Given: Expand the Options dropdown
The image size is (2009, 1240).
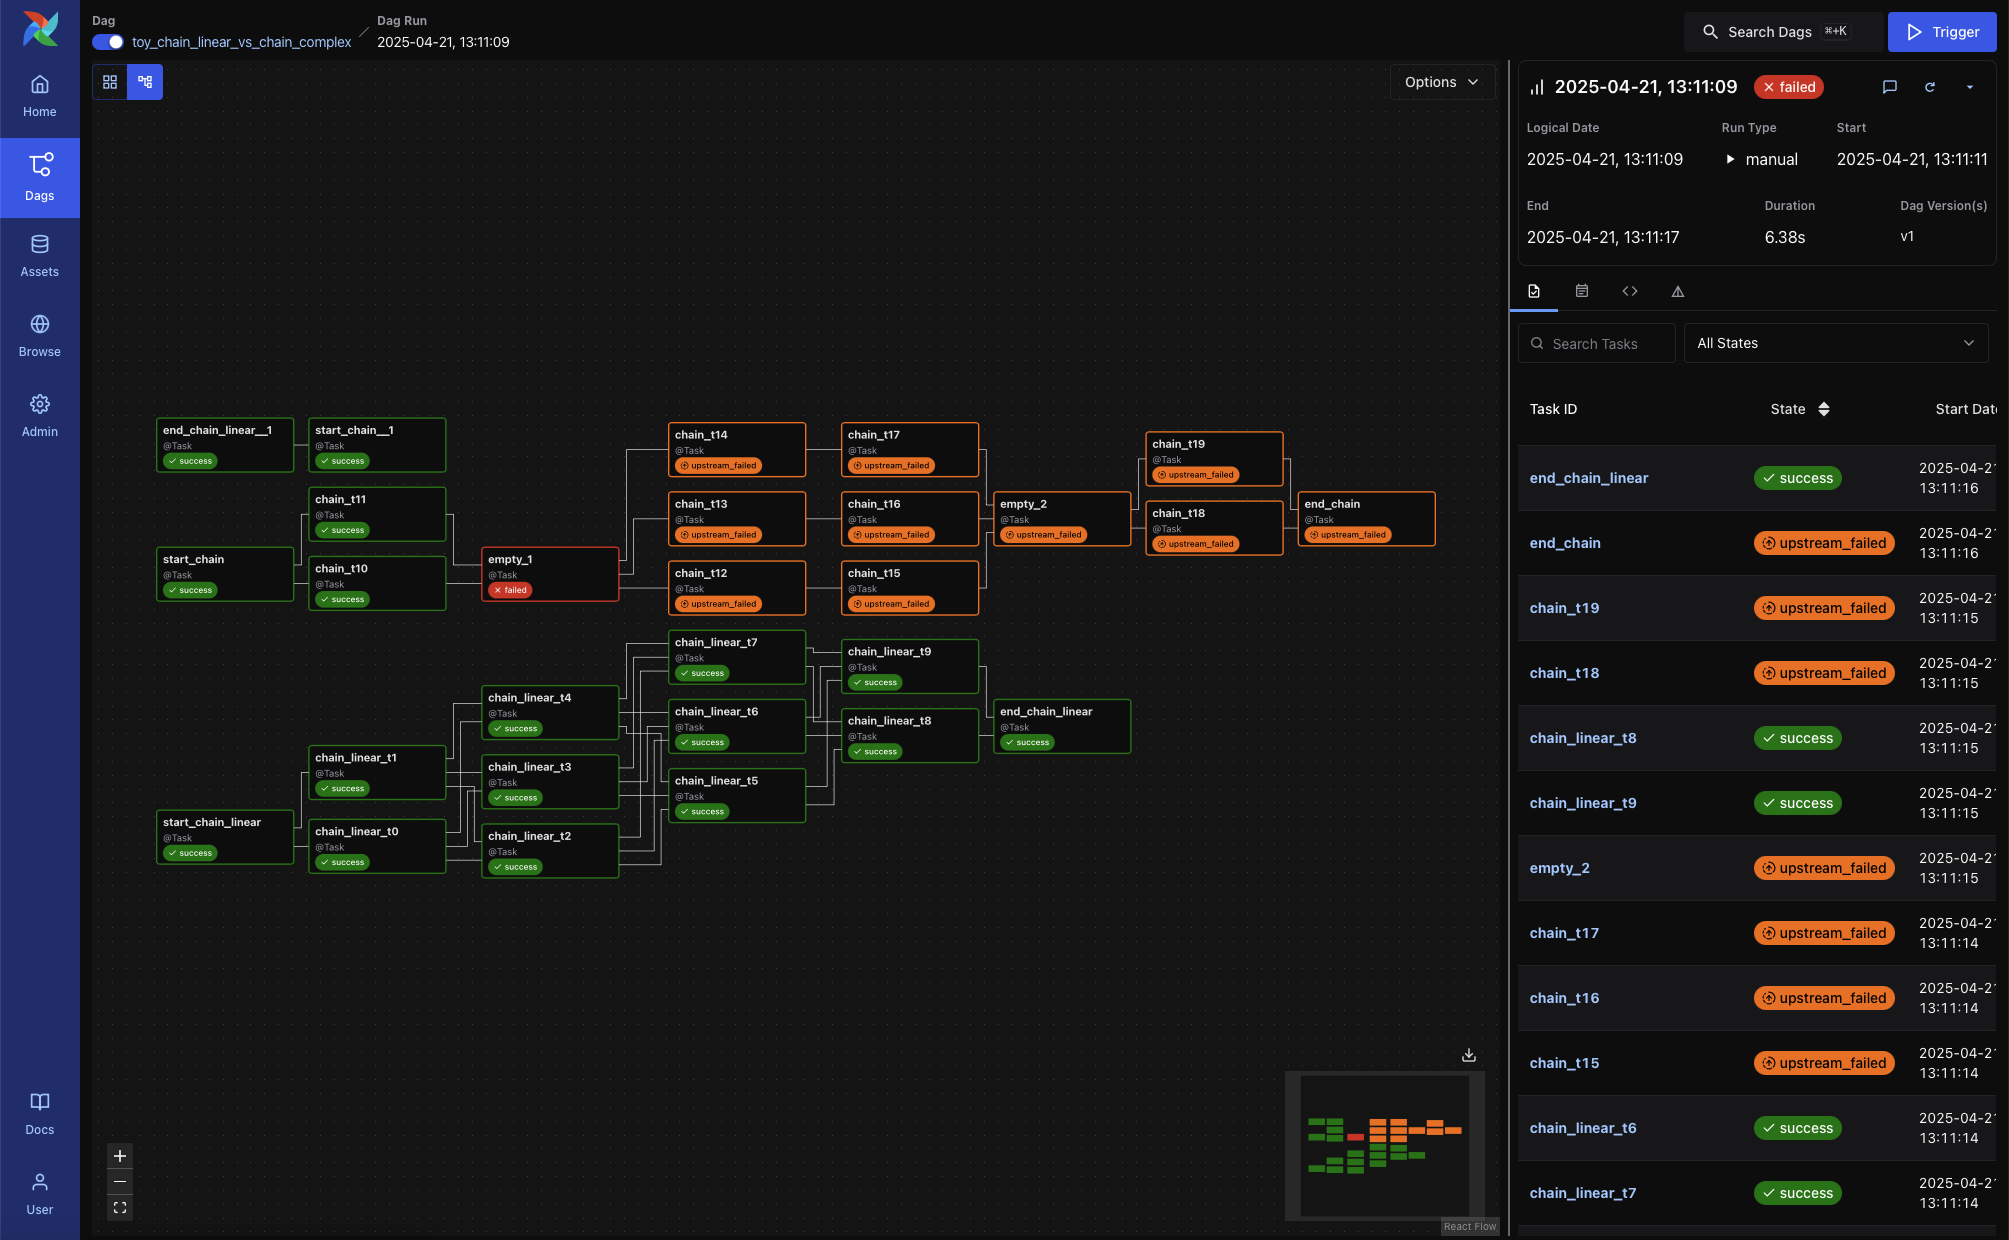Looking at the screenshot, I should click(x=1441, y=82).
